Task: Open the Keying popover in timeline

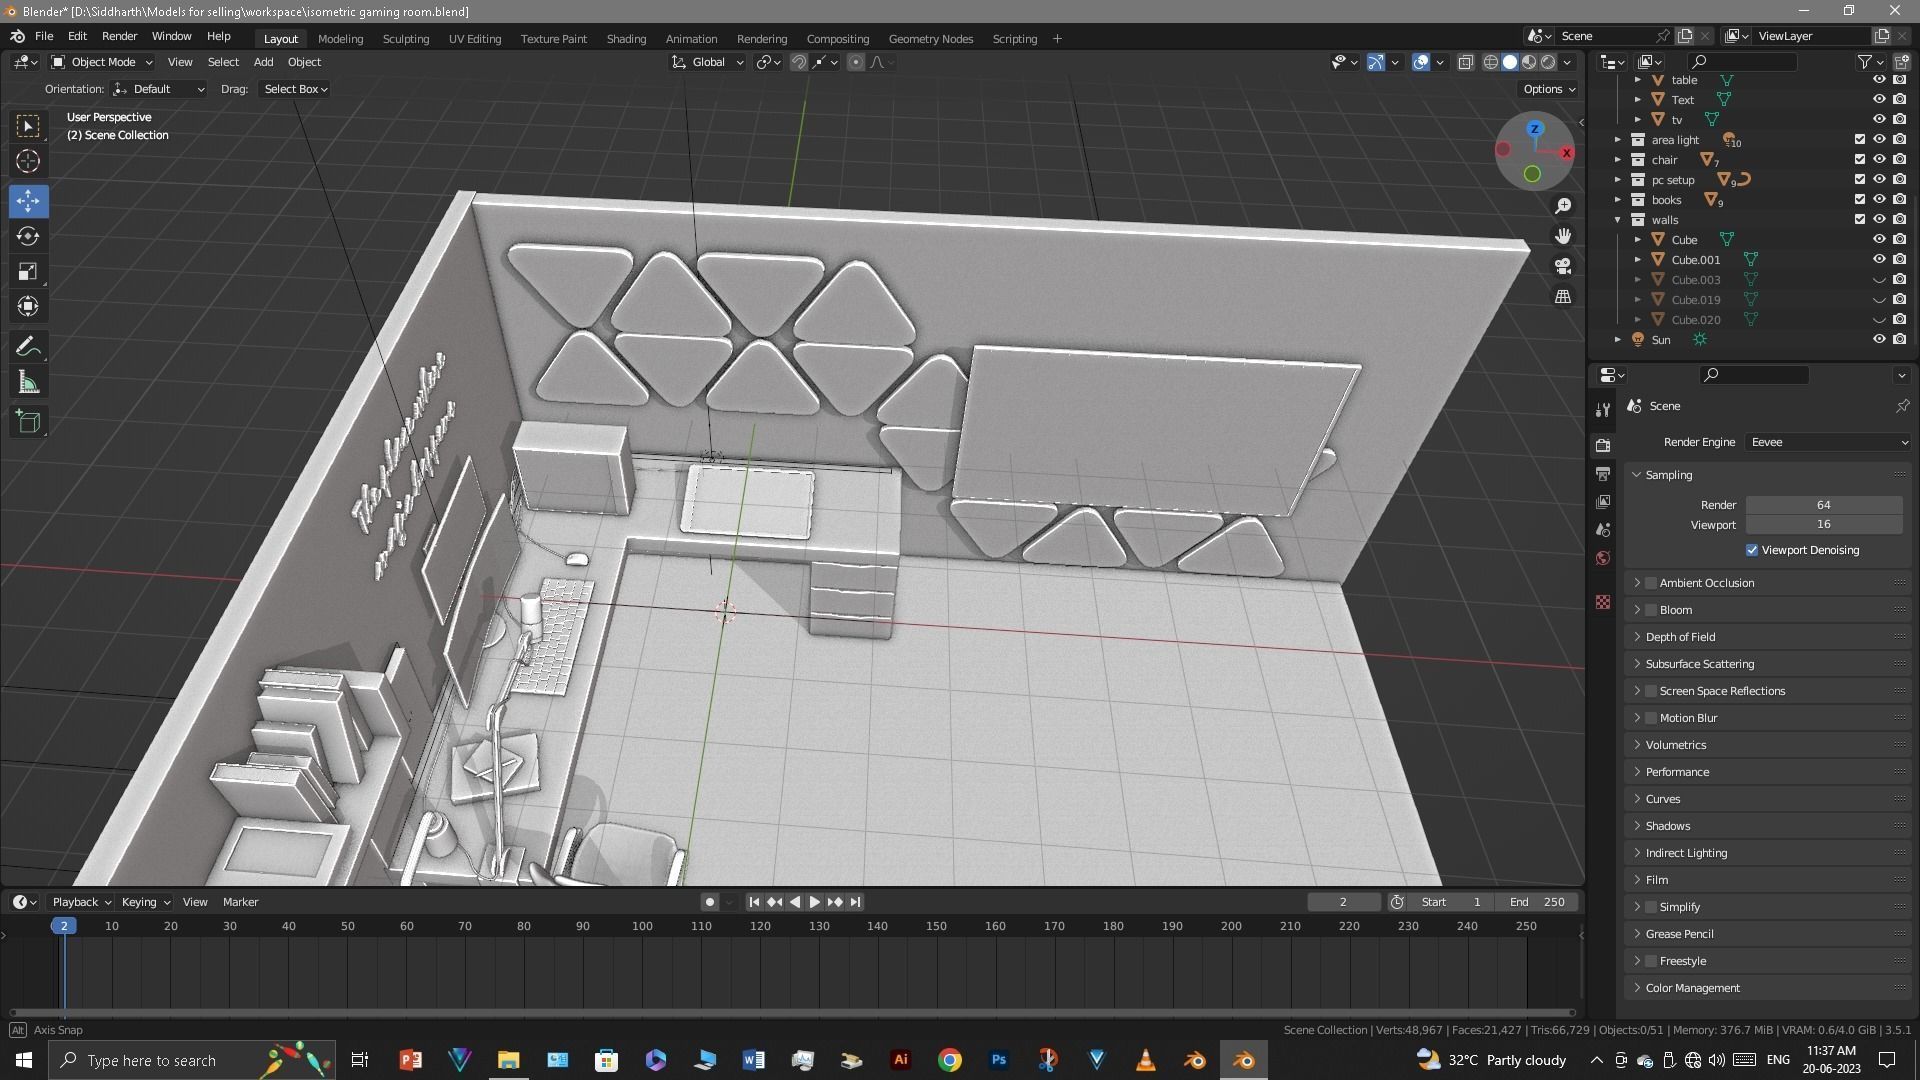Action: pyautogui.click(x=145, y=902)
